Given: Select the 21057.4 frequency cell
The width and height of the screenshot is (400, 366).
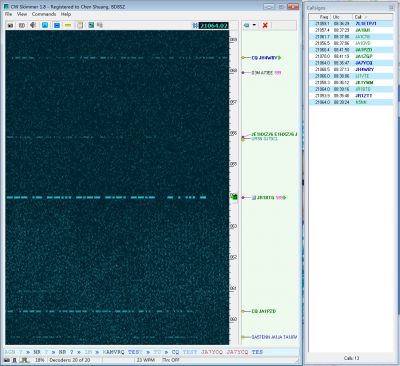Looking at the screenshot, I should point(322,30).
